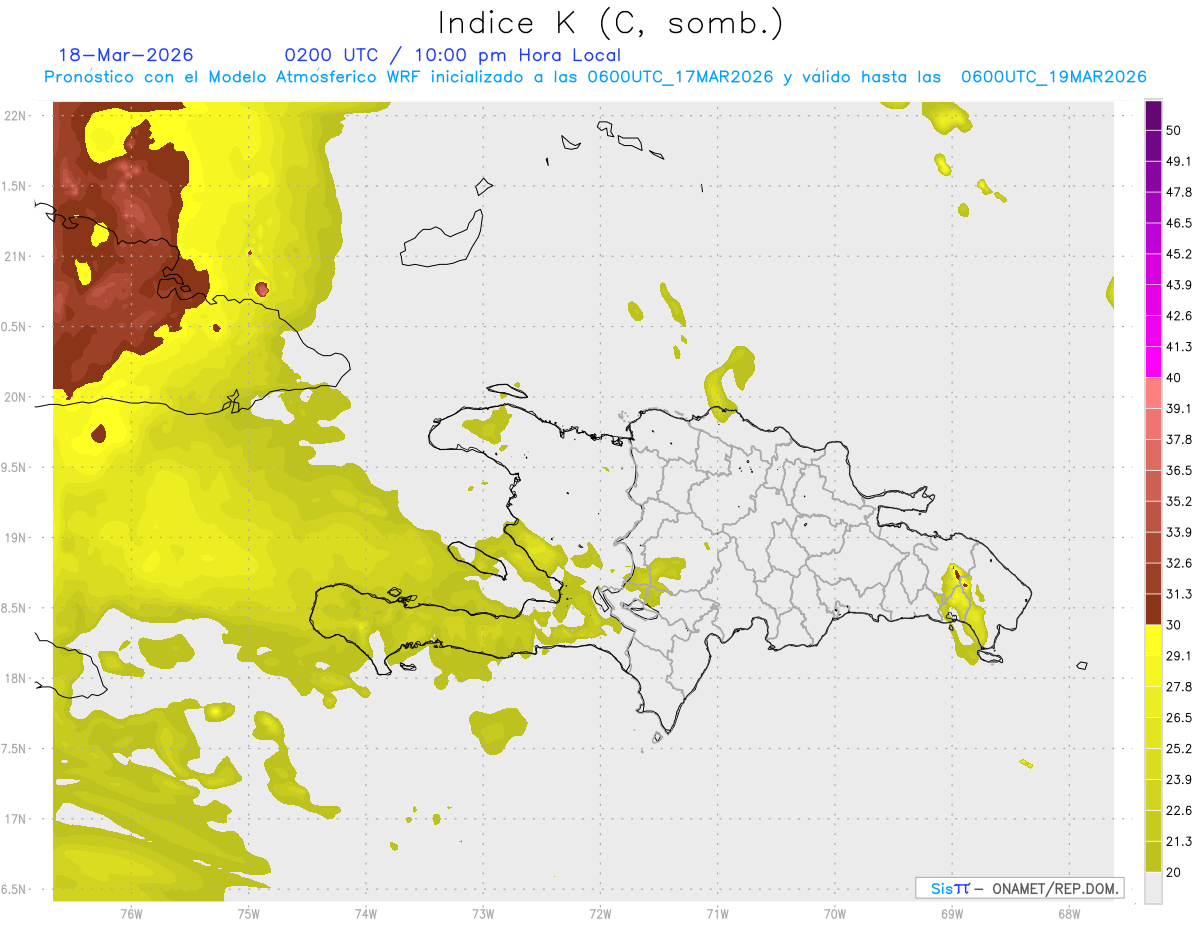Click the '42.6' color scale label
This screenshot has height=927, width=1200.
pos(1179,316)
